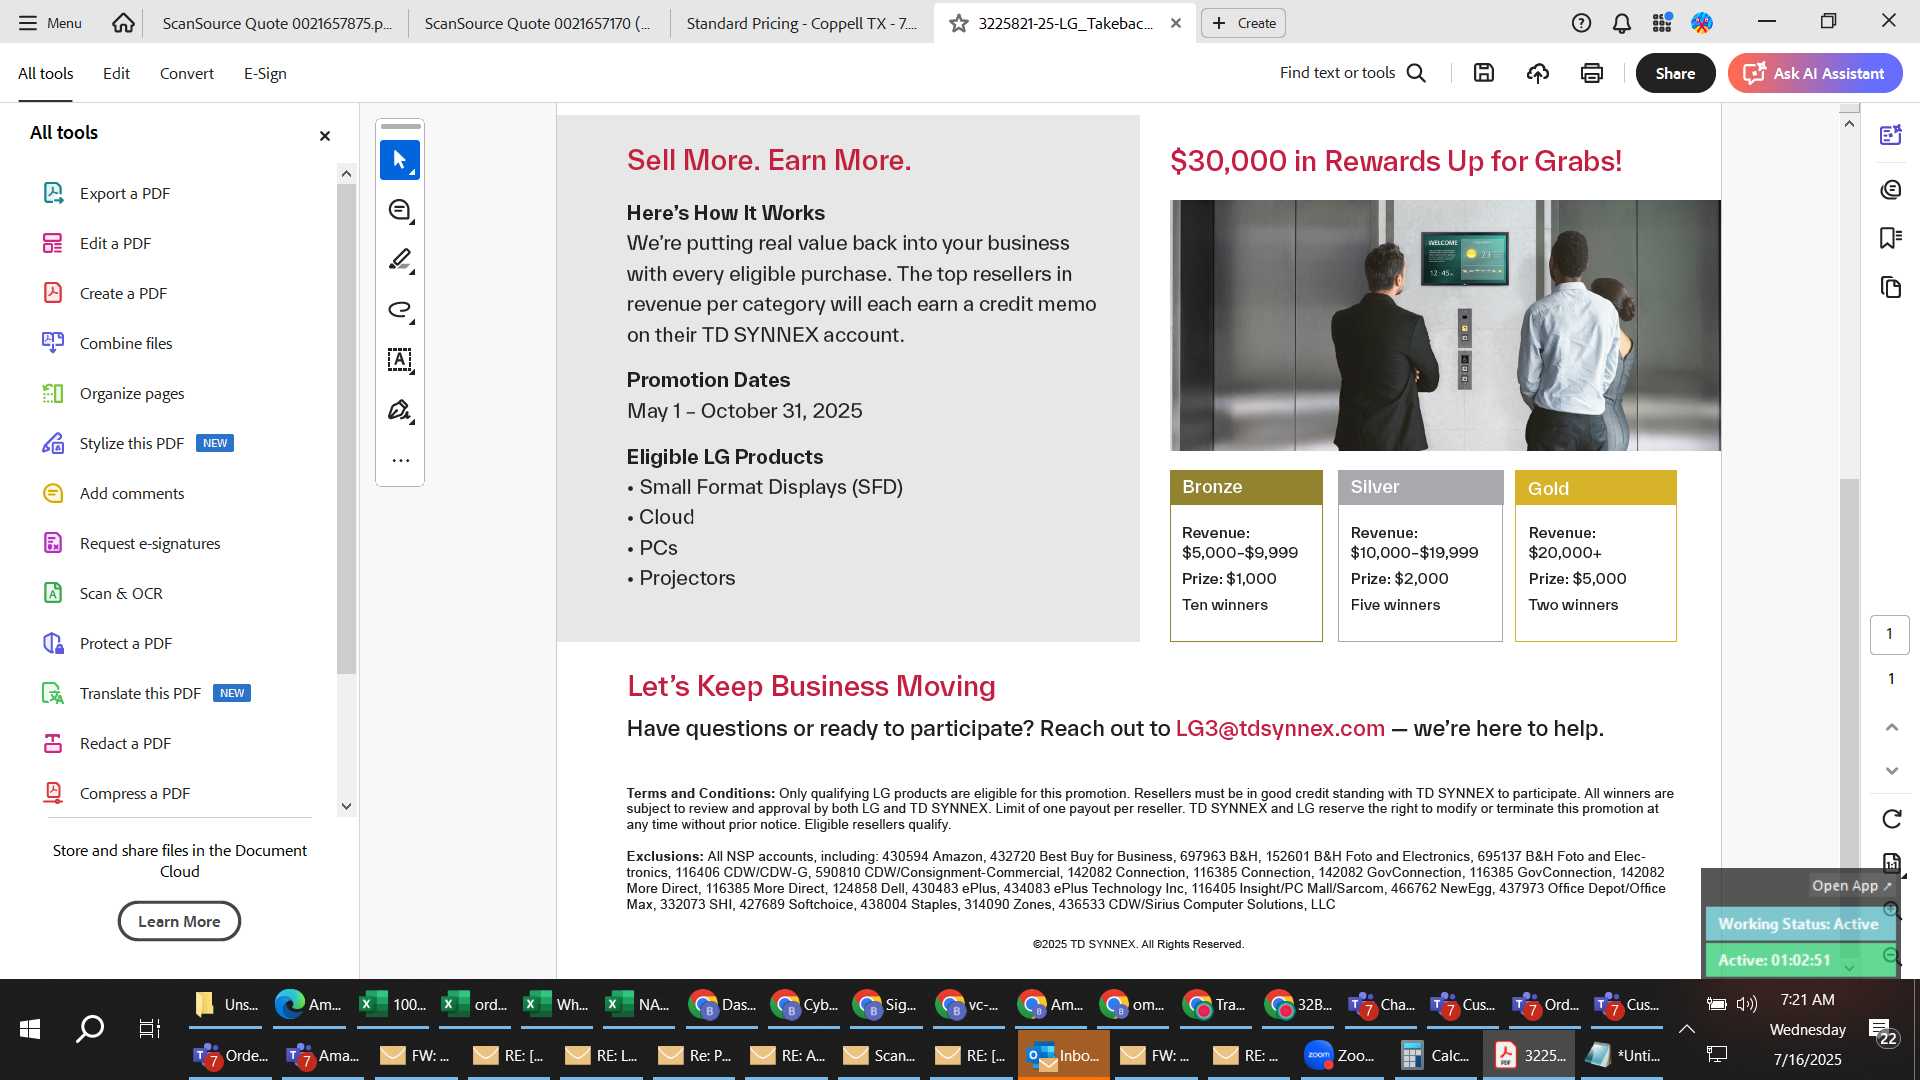Switch to ScanSource Quote 0021657170 tab
Viewport: 1920px width, 1080px height.
537,23
